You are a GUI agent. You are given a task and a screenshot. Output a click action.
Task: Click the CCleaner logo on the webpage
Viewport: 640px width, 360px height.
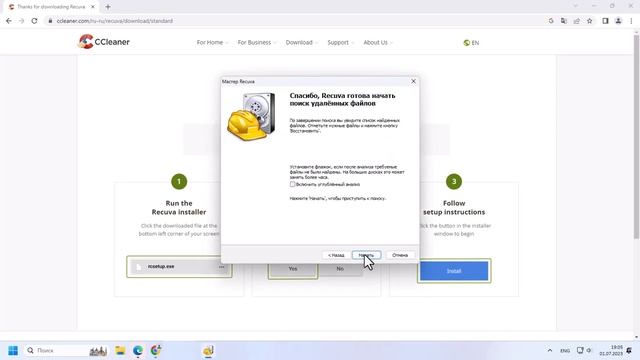coord(104,42)
